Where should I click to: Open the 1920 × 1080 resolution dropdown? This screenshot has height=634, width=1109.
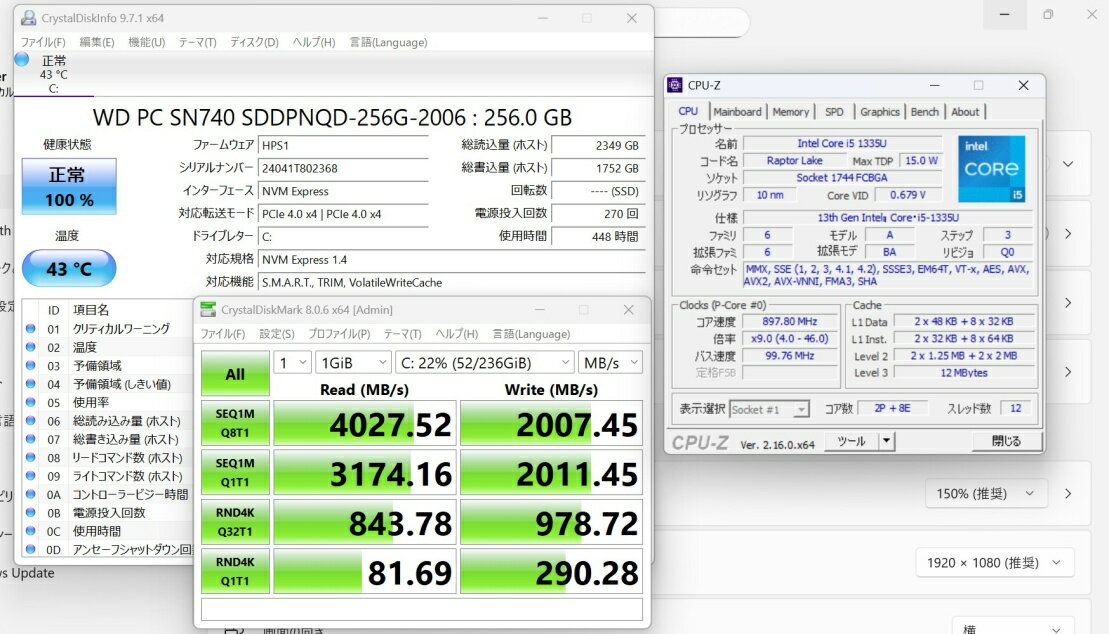(995, 563)
